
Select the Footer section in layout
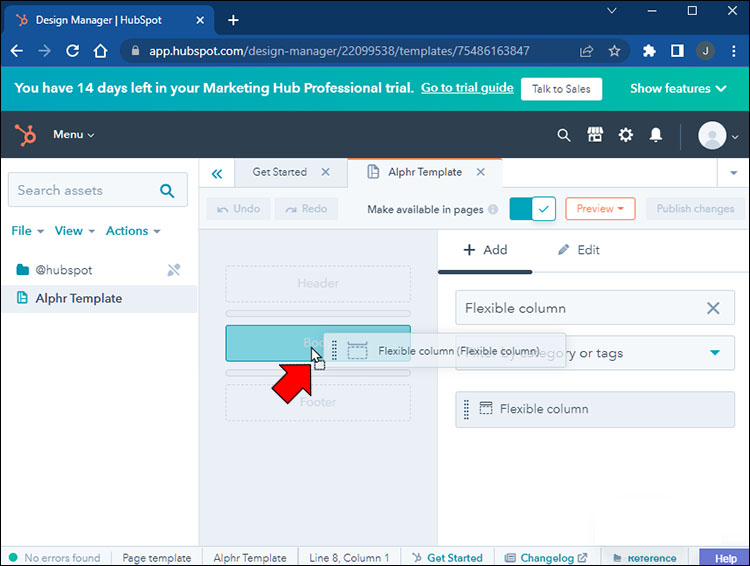pyautogui.click(x=318, y=402)
